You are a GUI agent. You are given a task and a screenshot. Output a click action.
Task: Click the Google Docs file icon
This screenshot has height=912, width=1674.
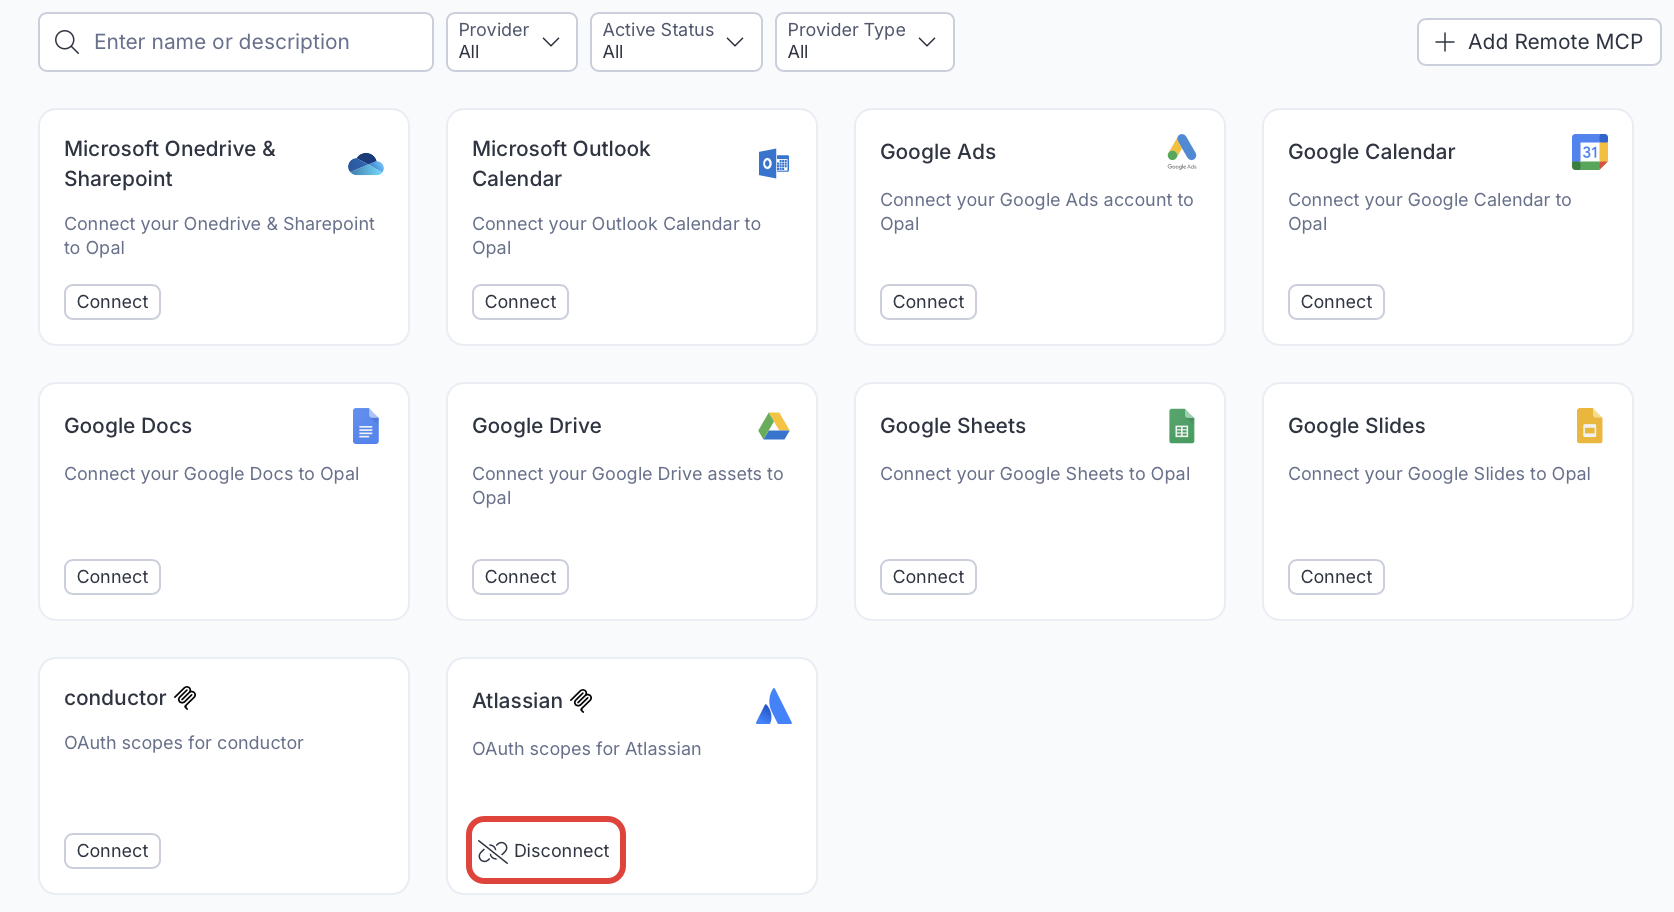coord(365,426)
